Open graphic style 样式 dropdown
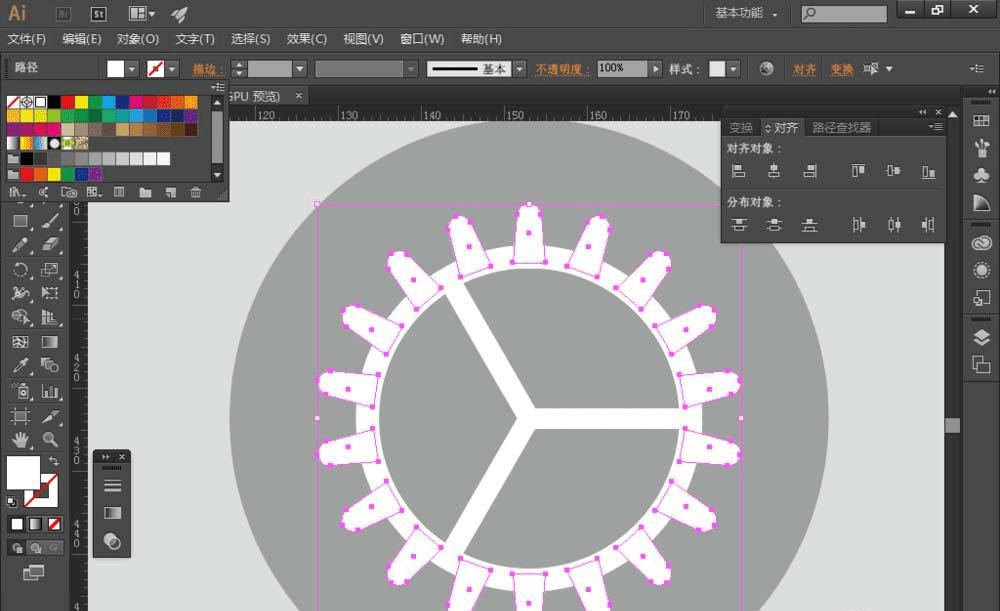The image size is (1000, 611). 733,69
